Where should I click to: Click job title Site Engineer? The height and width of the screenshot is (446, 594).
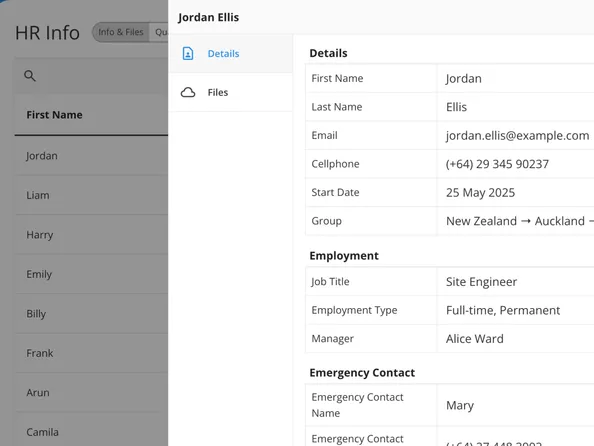click(x=481, y=282)
